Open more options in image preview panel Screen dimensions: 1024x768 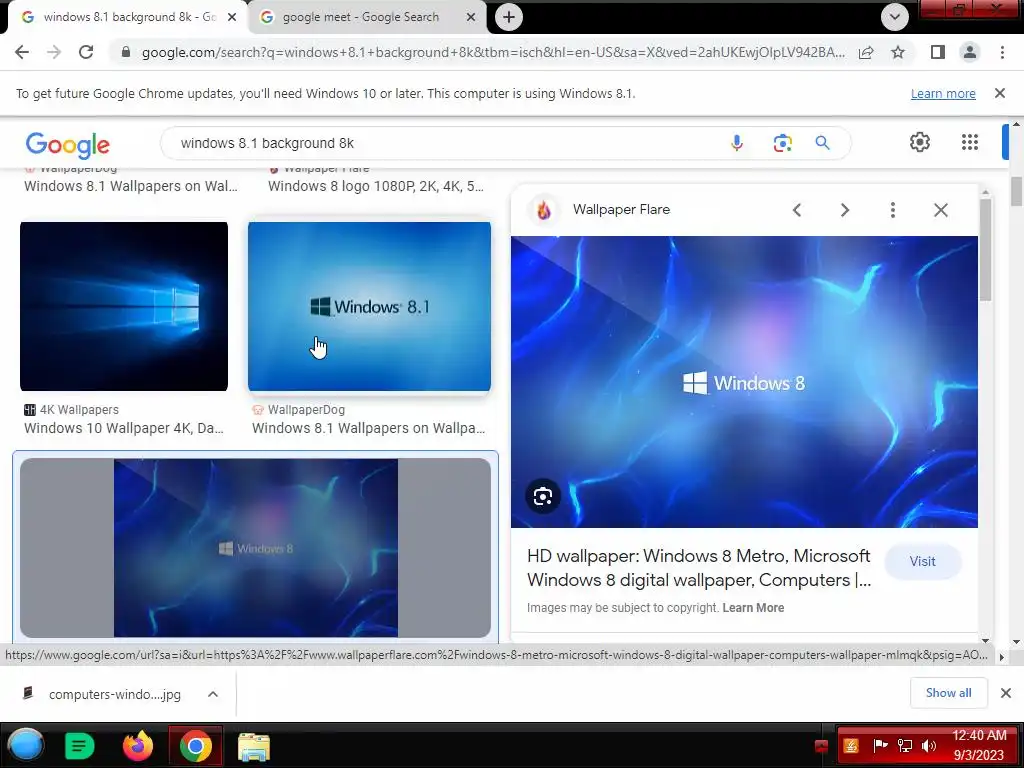[x=893, y=210]
